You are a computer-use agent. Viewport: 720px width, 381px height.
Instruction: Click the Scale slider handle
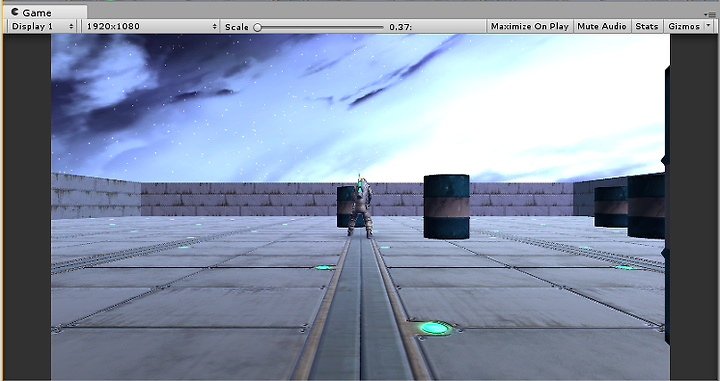(258, 28)
